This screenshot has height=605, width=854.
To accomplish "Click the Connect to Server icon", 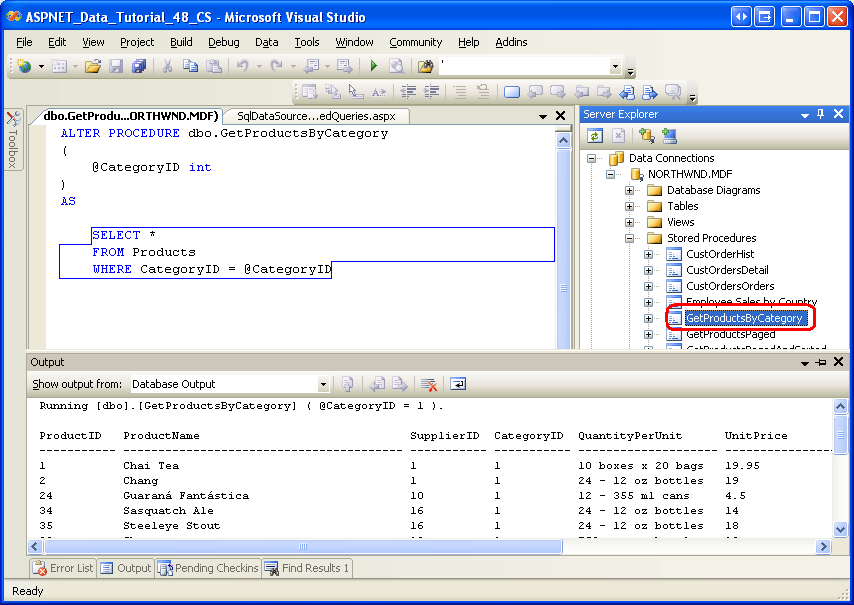I will (x=669, y=135).
